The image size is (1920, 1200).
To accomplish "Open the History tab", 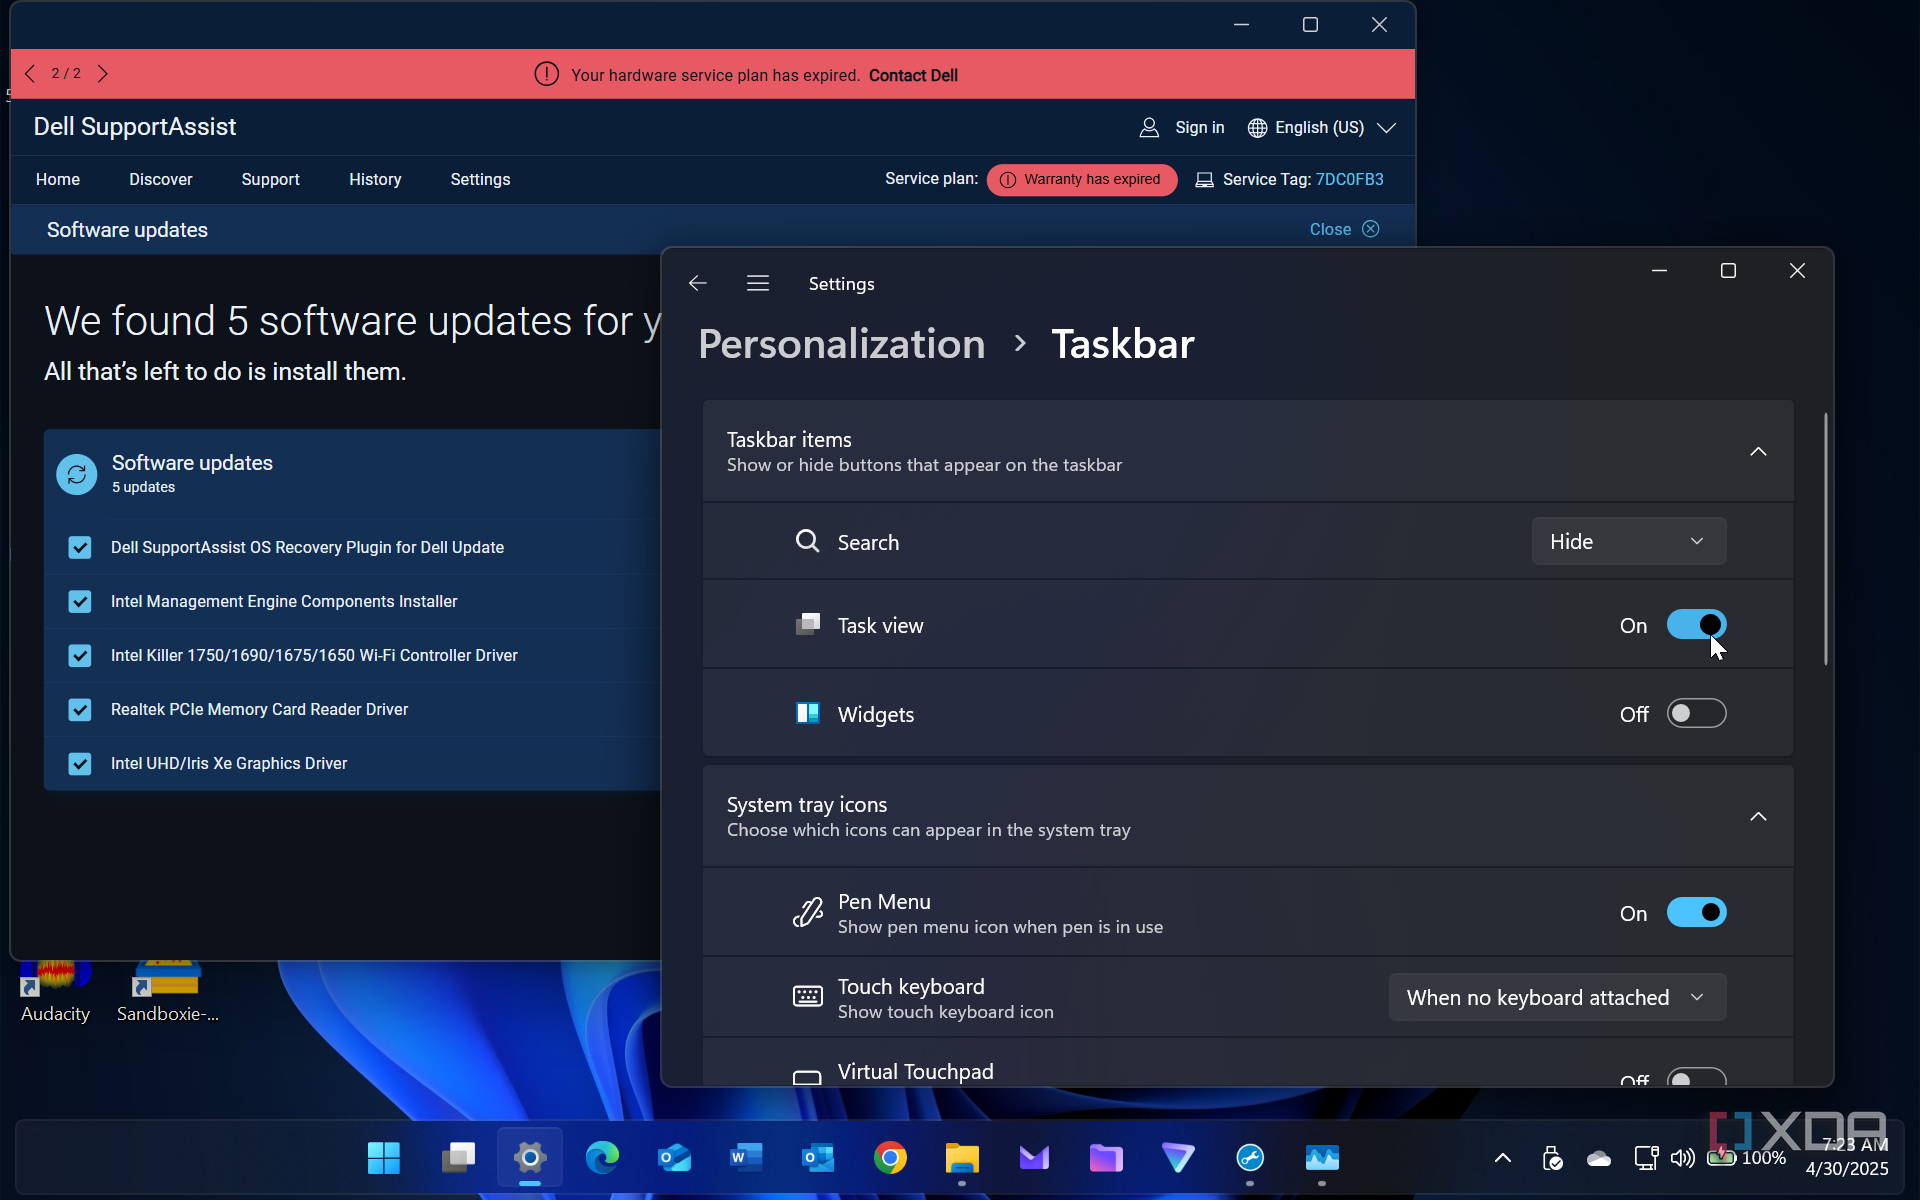I will coord(375,180).
